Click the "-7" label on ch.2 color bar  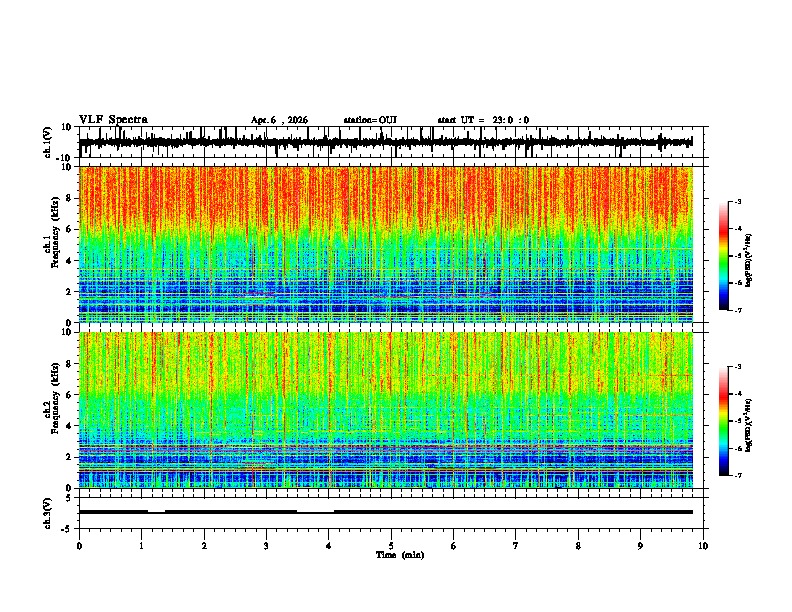738,475
